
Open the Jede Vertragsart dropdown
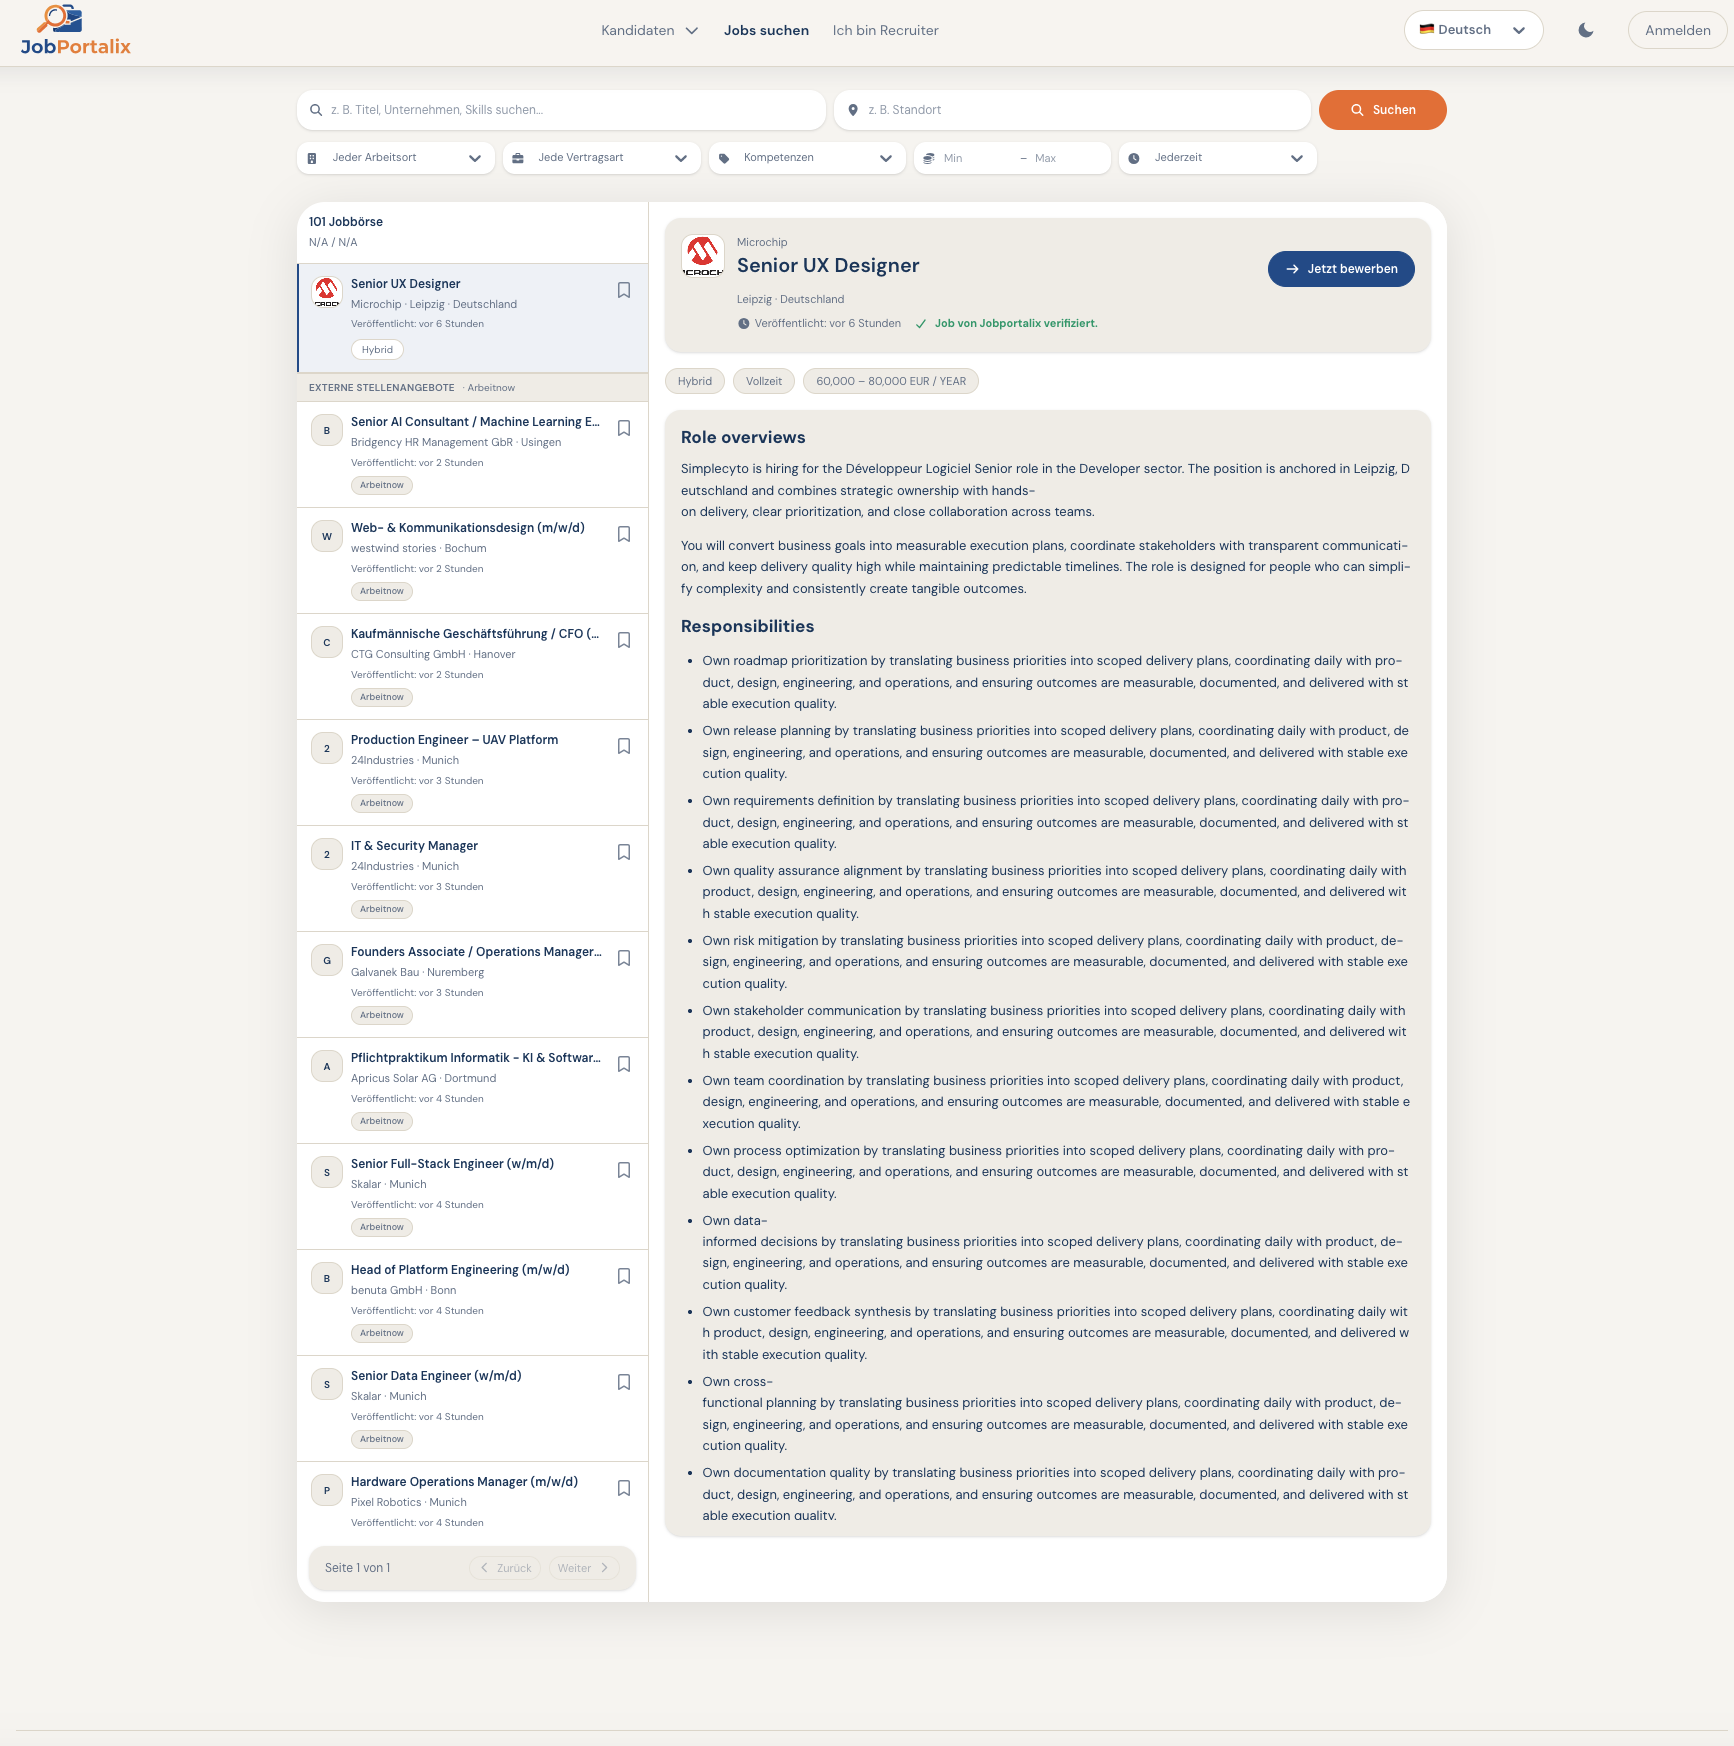tap(601, 158)
